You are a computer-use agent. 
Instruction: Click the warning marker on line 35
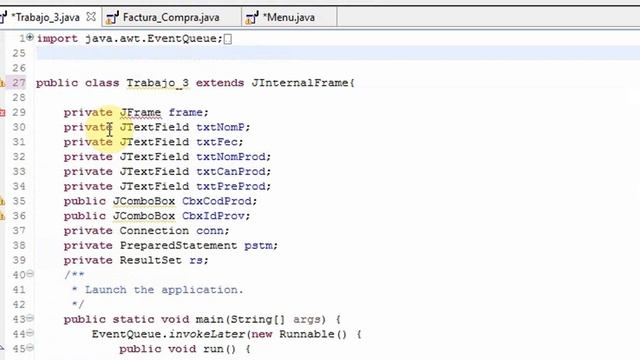2,201
